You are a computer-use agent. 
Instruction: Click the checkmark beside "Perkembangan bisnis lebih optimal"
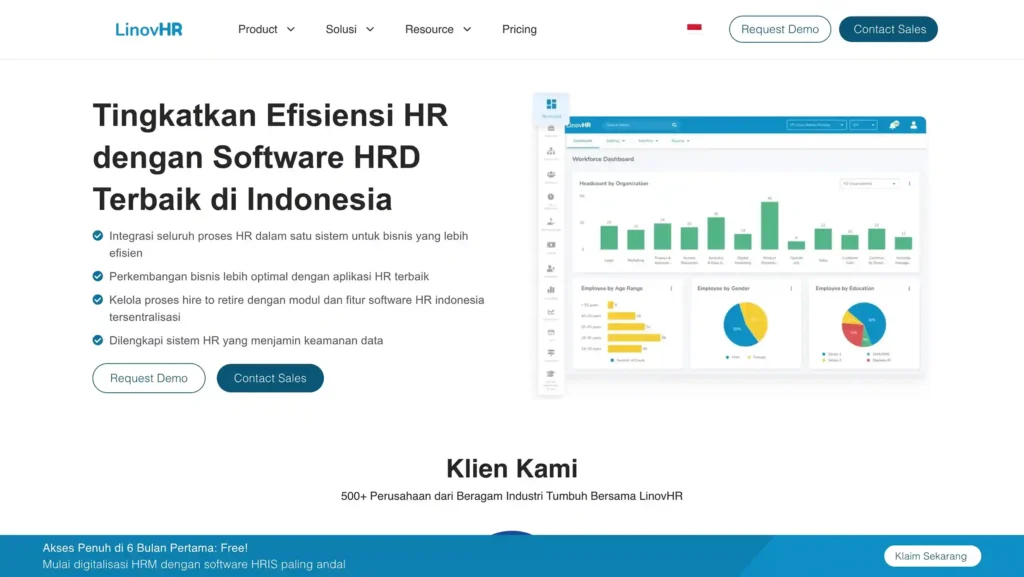tap(97, 276)
